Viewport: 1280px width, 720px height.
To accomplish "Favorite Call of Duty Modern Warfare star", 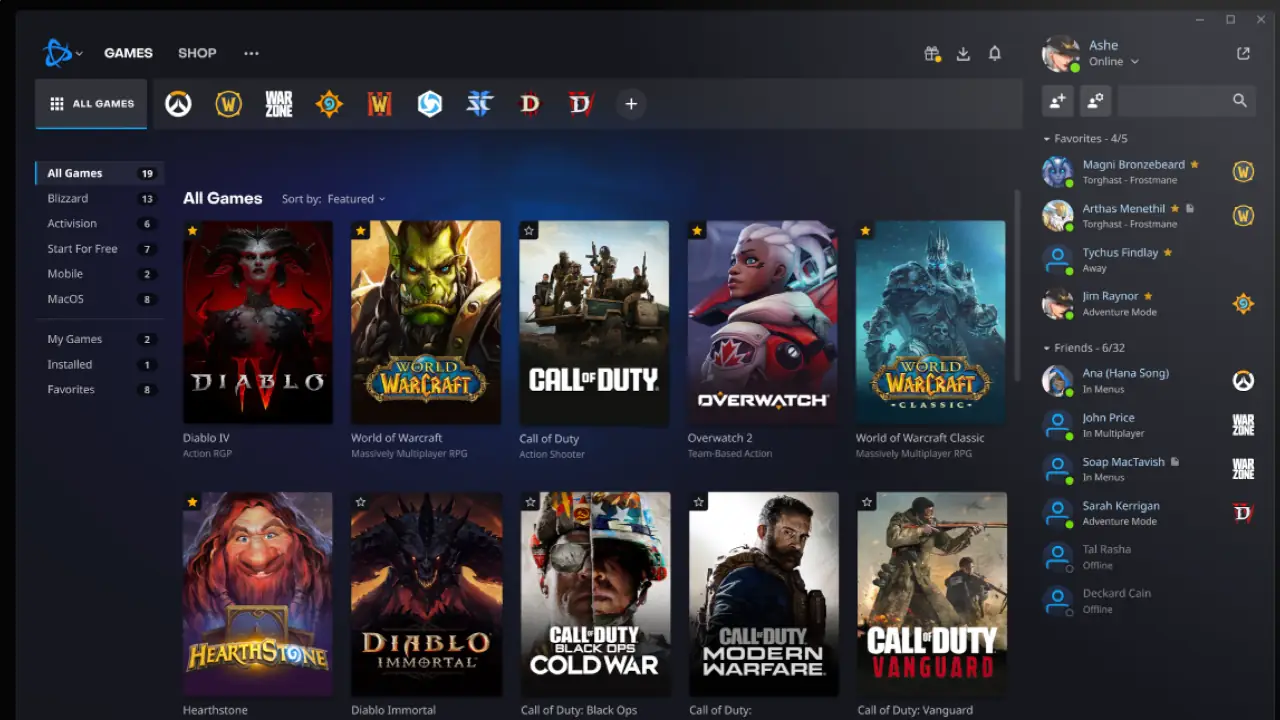I will coord(699,502).
